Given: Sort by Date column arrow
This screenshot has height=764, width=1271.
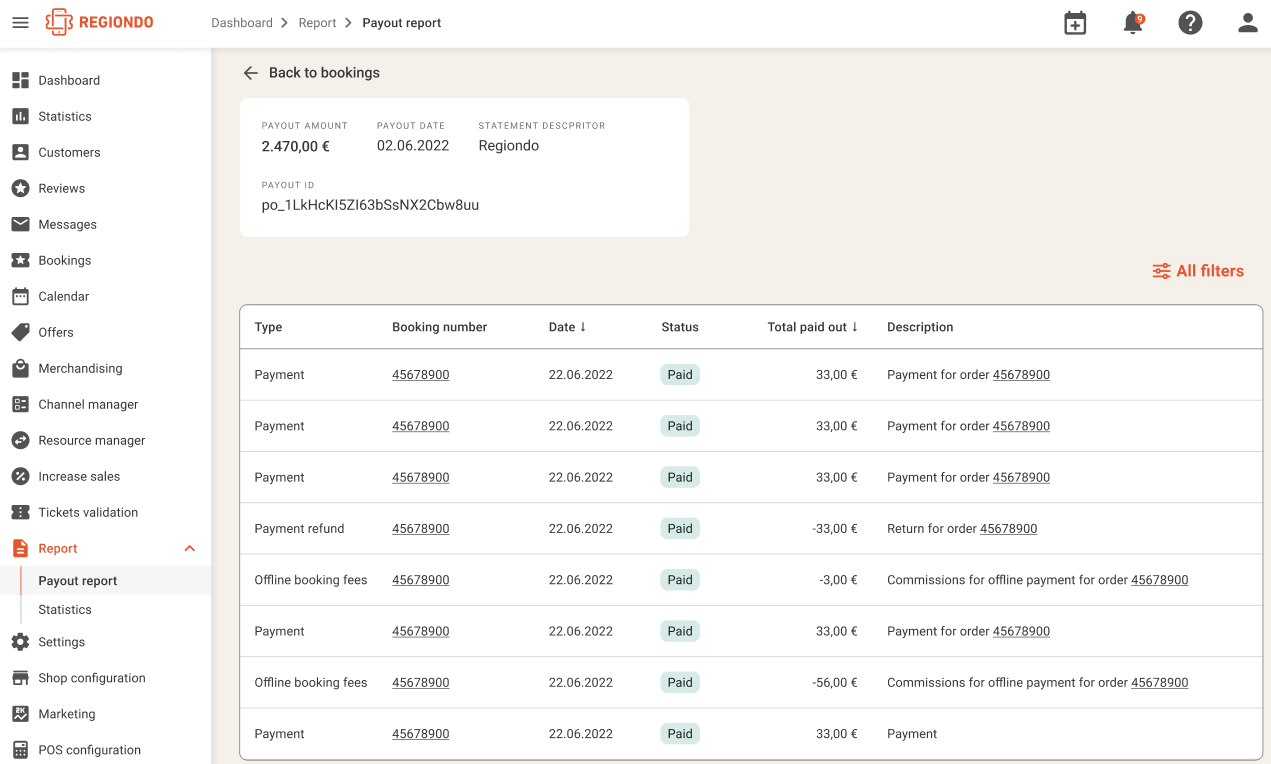Looking at the screenshot, I should (583, 327).
